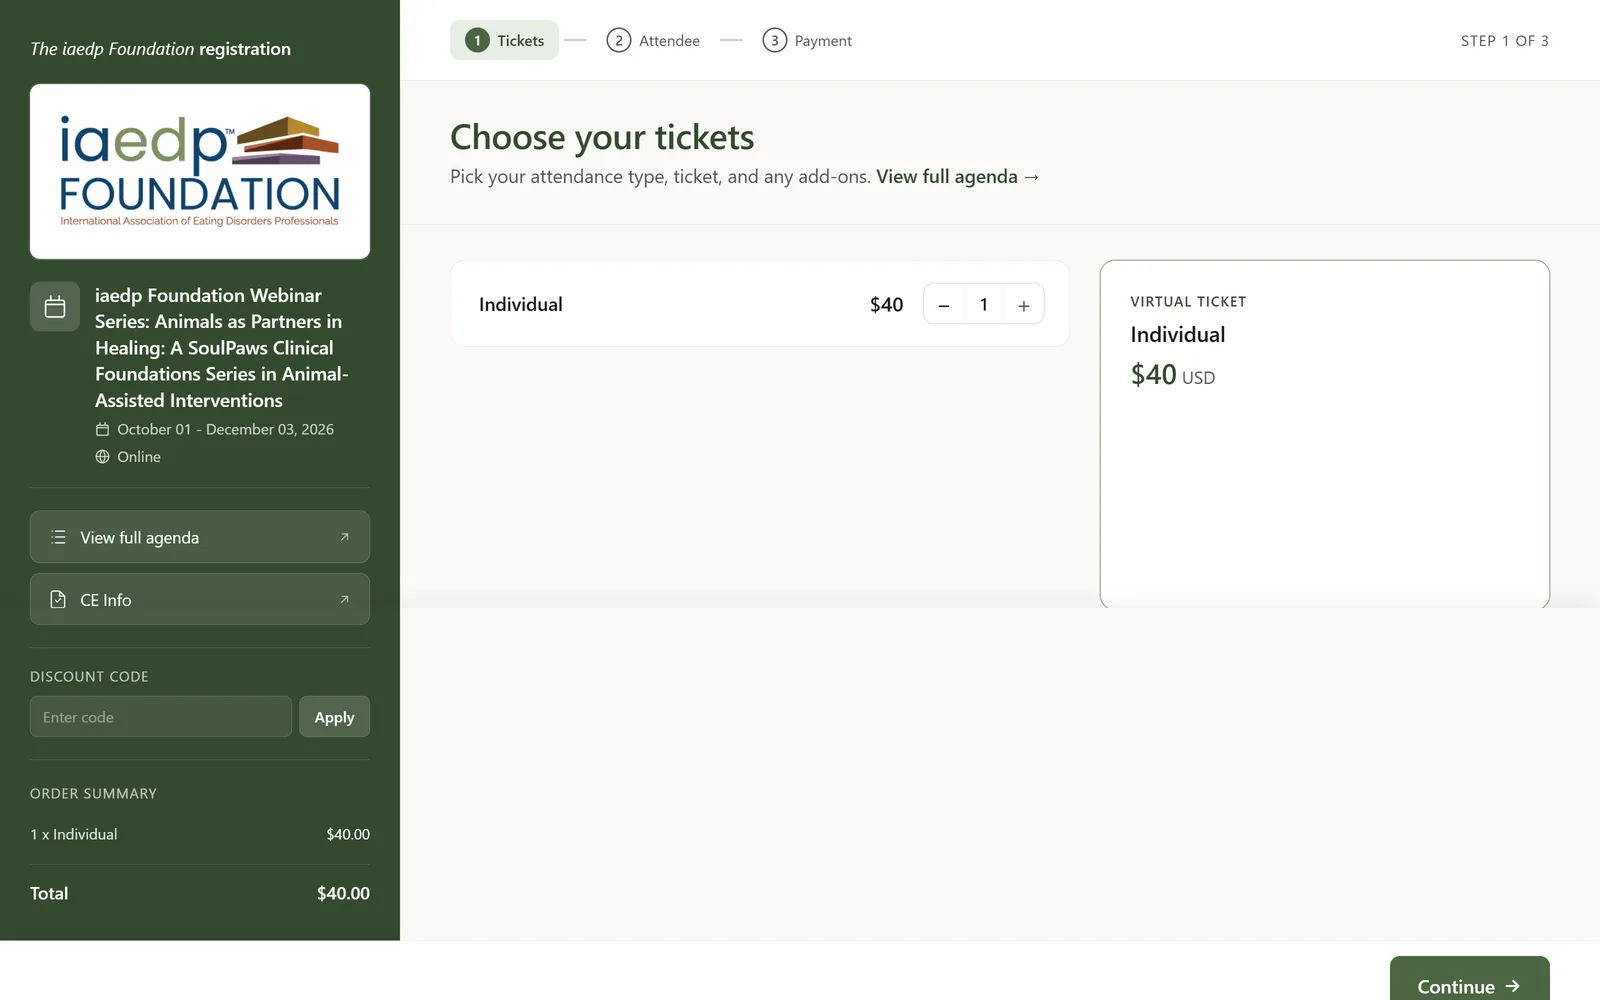This screenshot has width=1600, height=1000.
Task: Click the Individual ticket quantity field
Action: click(x=984, y=305)
